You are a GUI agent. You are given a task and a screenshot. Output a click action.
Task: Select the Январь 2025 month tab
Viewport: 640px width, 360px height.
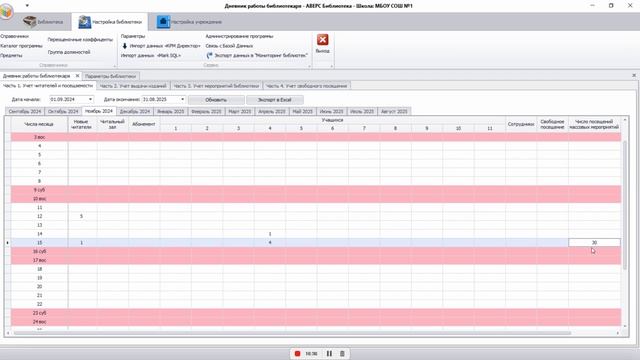point(171,111)
